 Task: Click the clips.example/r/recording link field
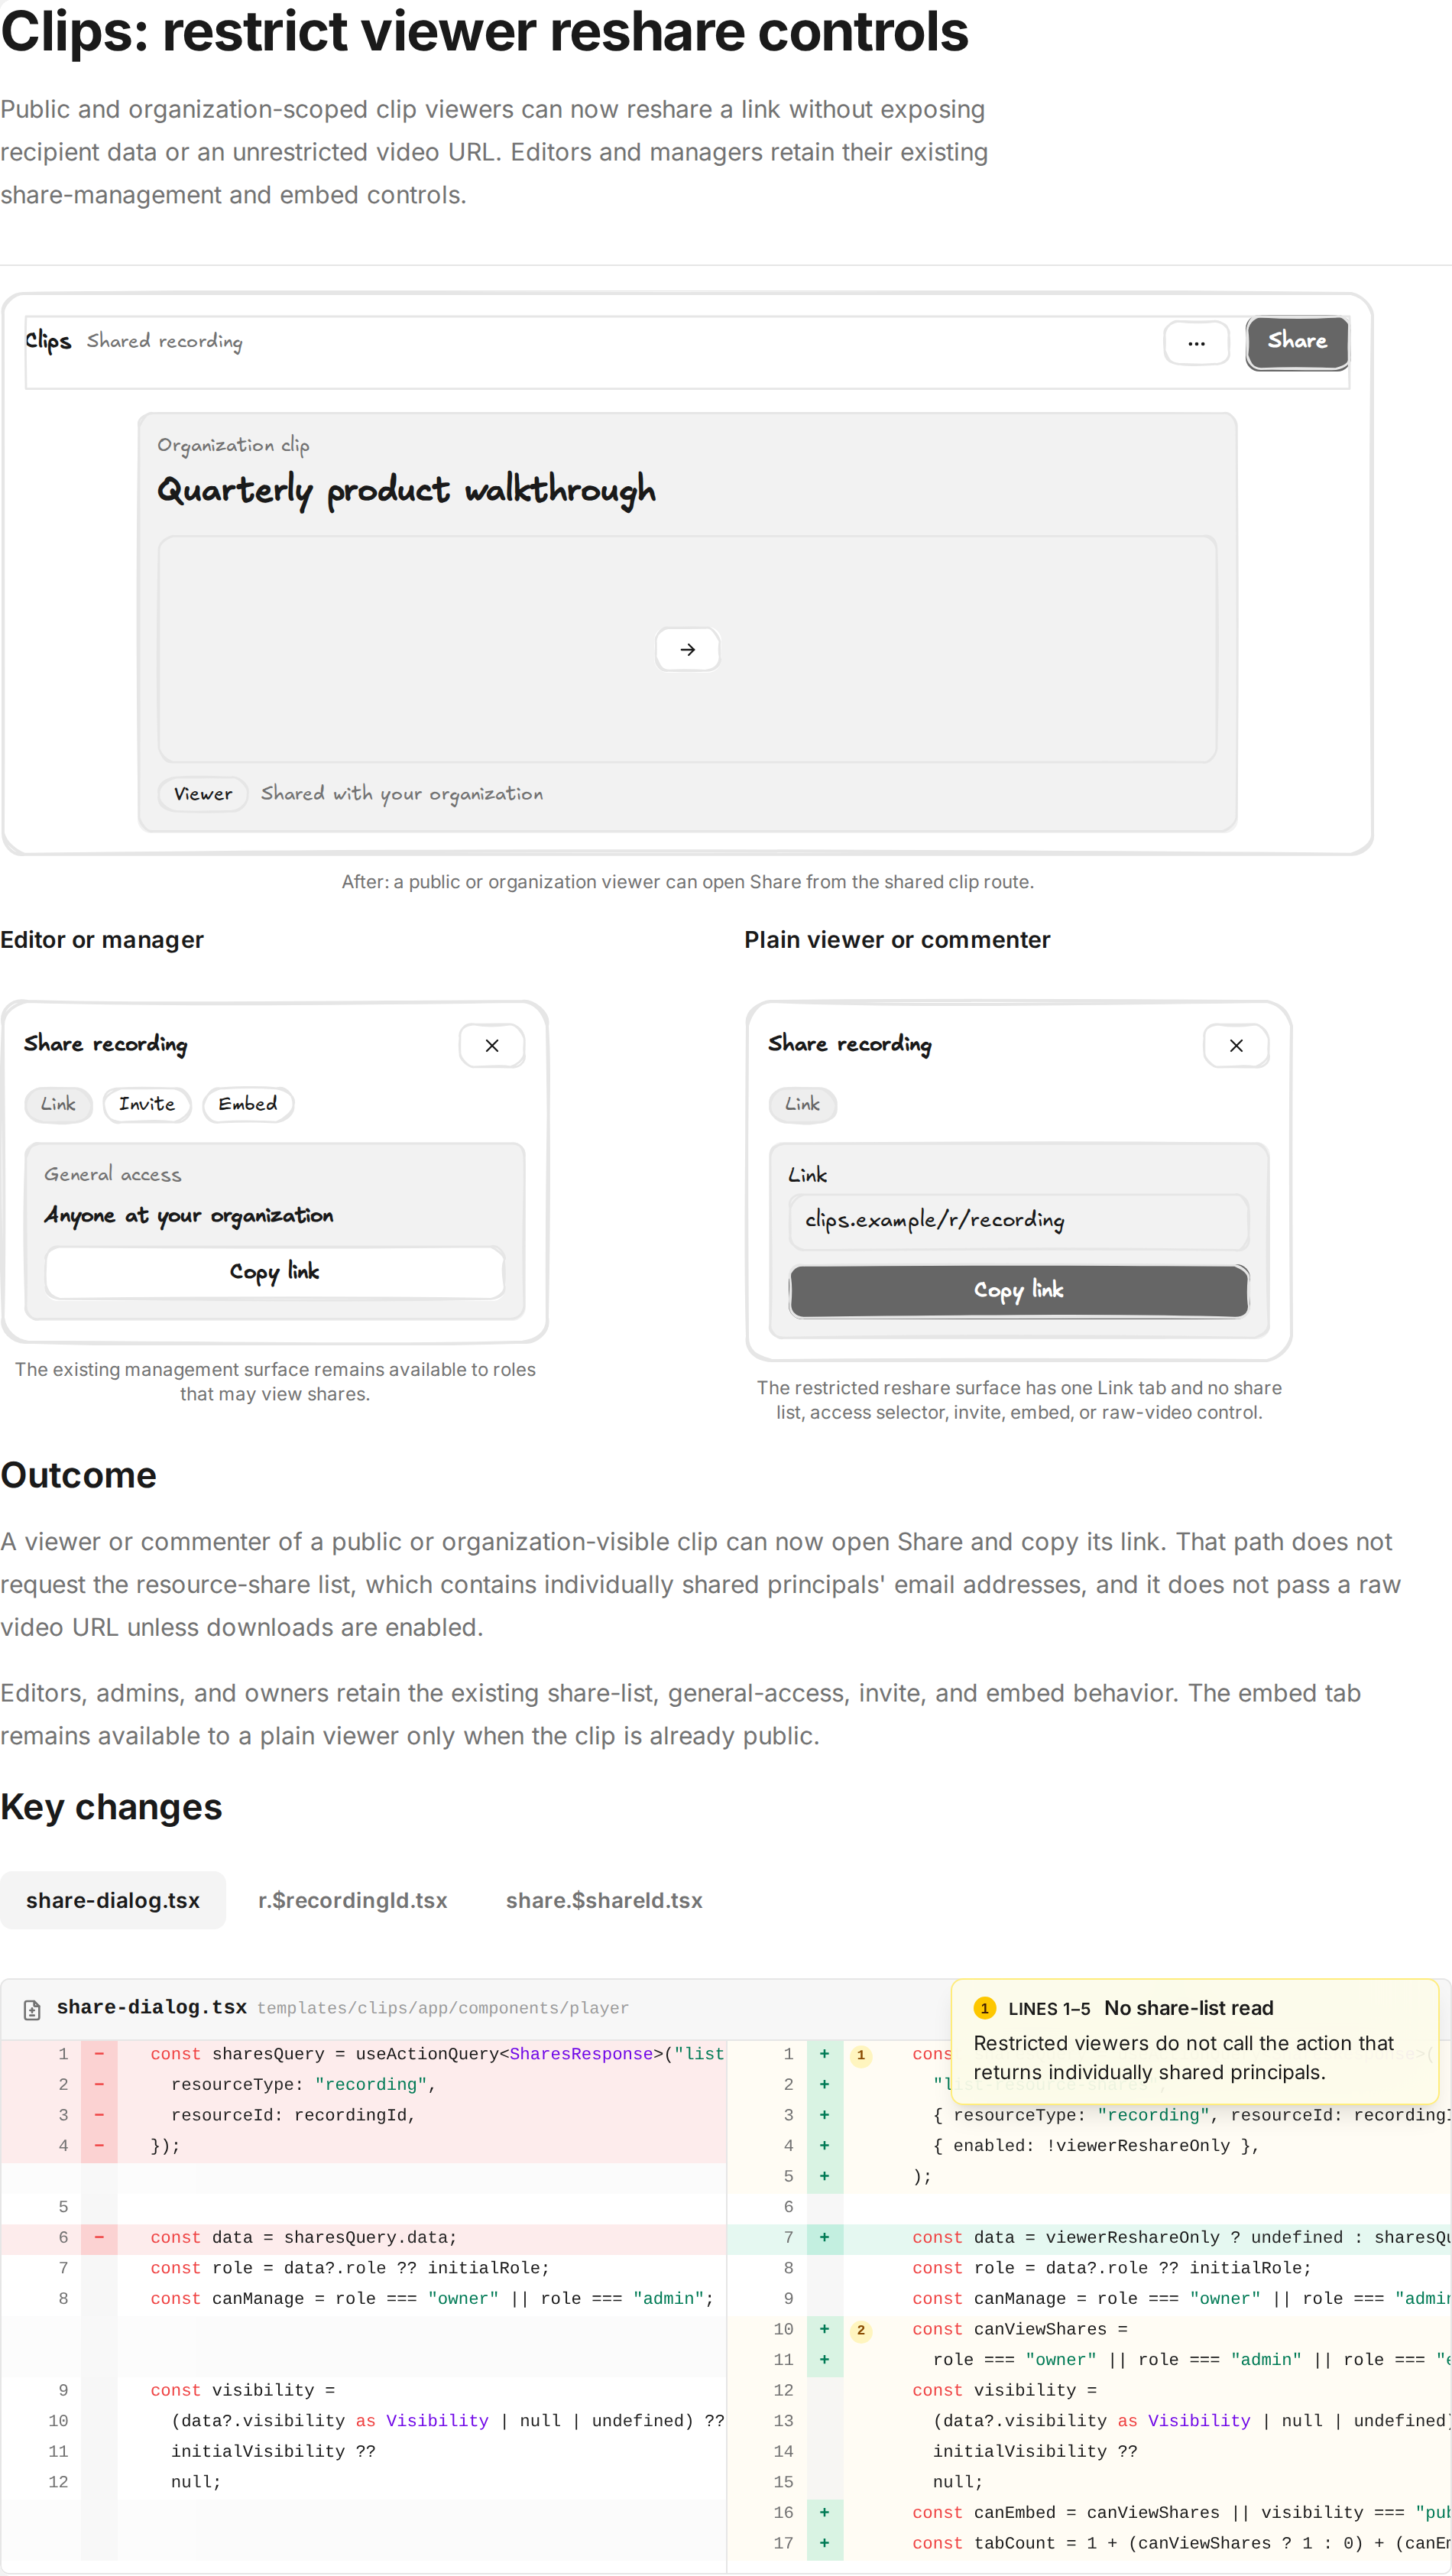pos(1019,1220)
